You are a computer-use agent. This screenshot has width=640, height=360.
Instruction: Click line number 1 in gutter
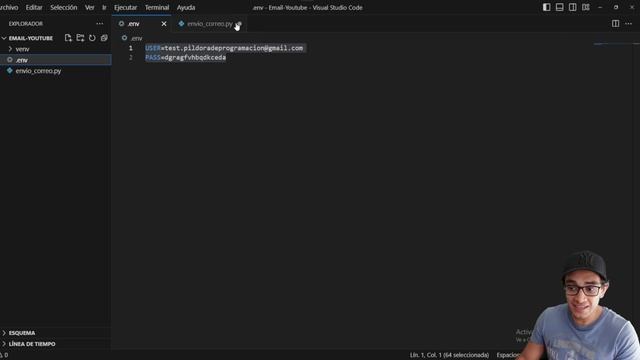(131, 48)
